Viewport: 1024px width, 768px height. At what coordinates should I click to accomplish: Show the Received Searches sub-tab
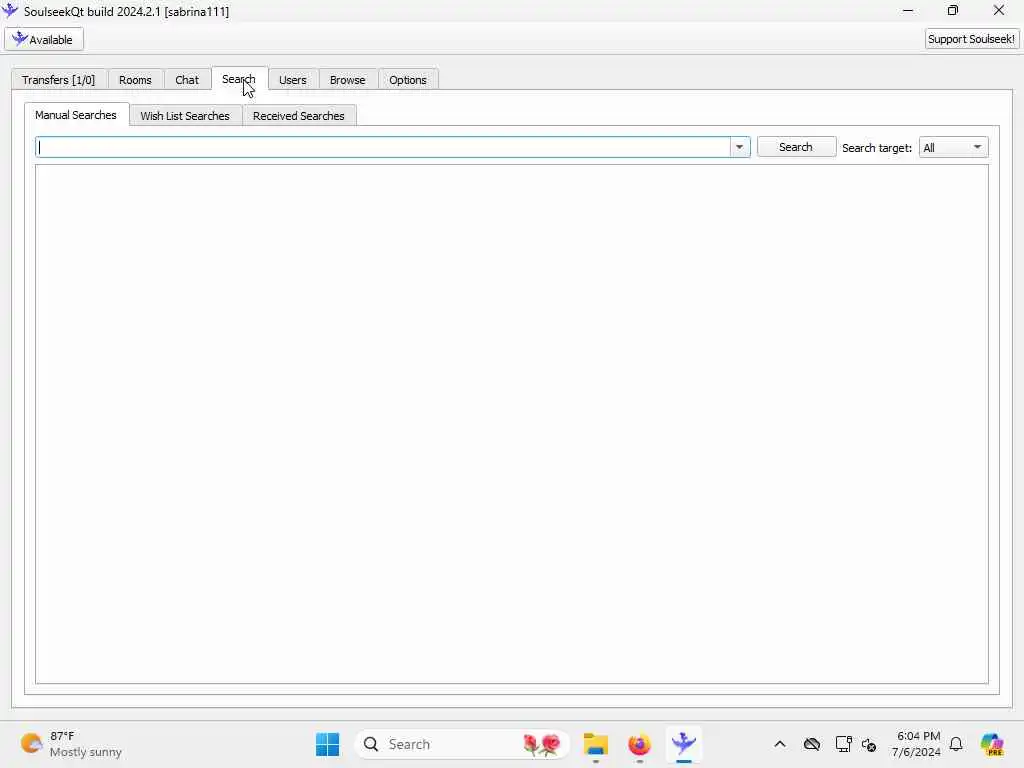[298, 116]
